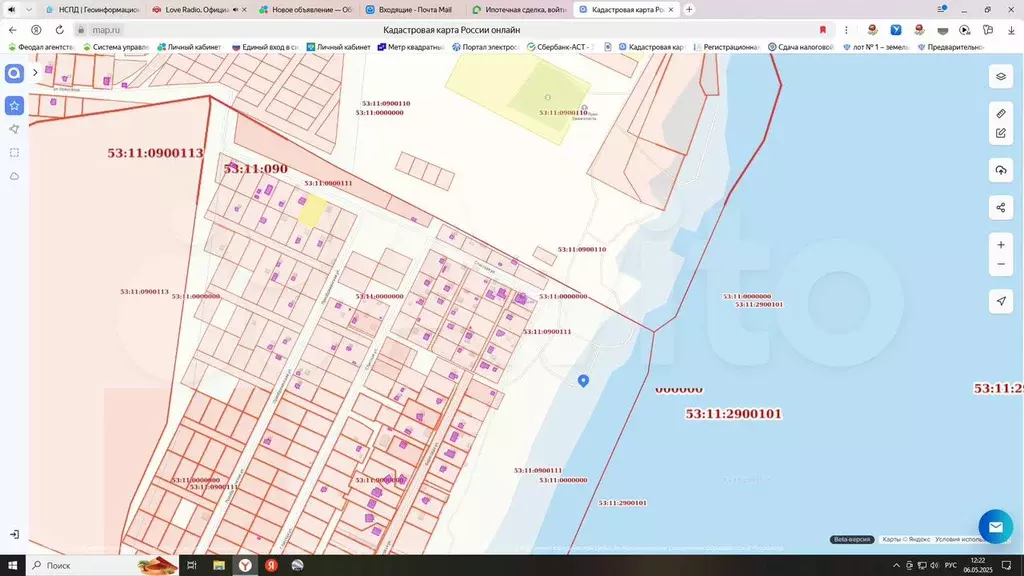
Task: Open the taskbar clock and date
Action: [978, 566]
